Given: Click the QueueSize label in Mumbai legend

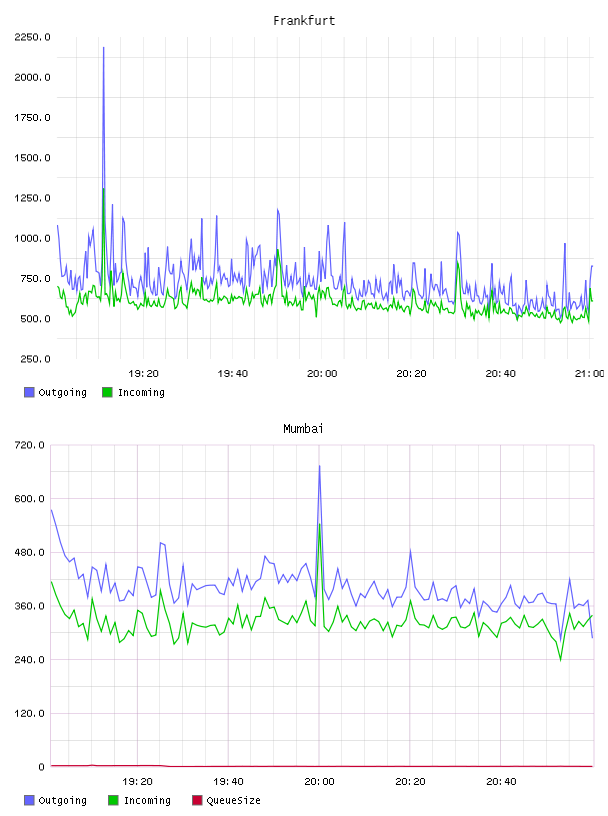Looking at the screenshot, I should [233, 800].
